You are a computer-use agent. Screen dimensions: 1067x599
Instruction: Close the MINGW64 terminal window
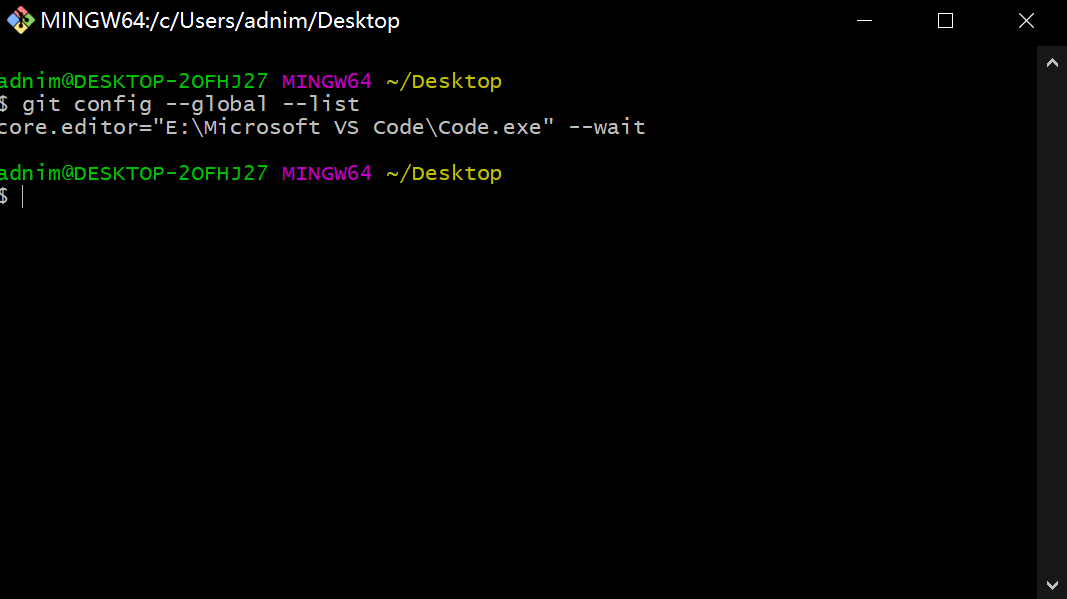click(1026, 20)
